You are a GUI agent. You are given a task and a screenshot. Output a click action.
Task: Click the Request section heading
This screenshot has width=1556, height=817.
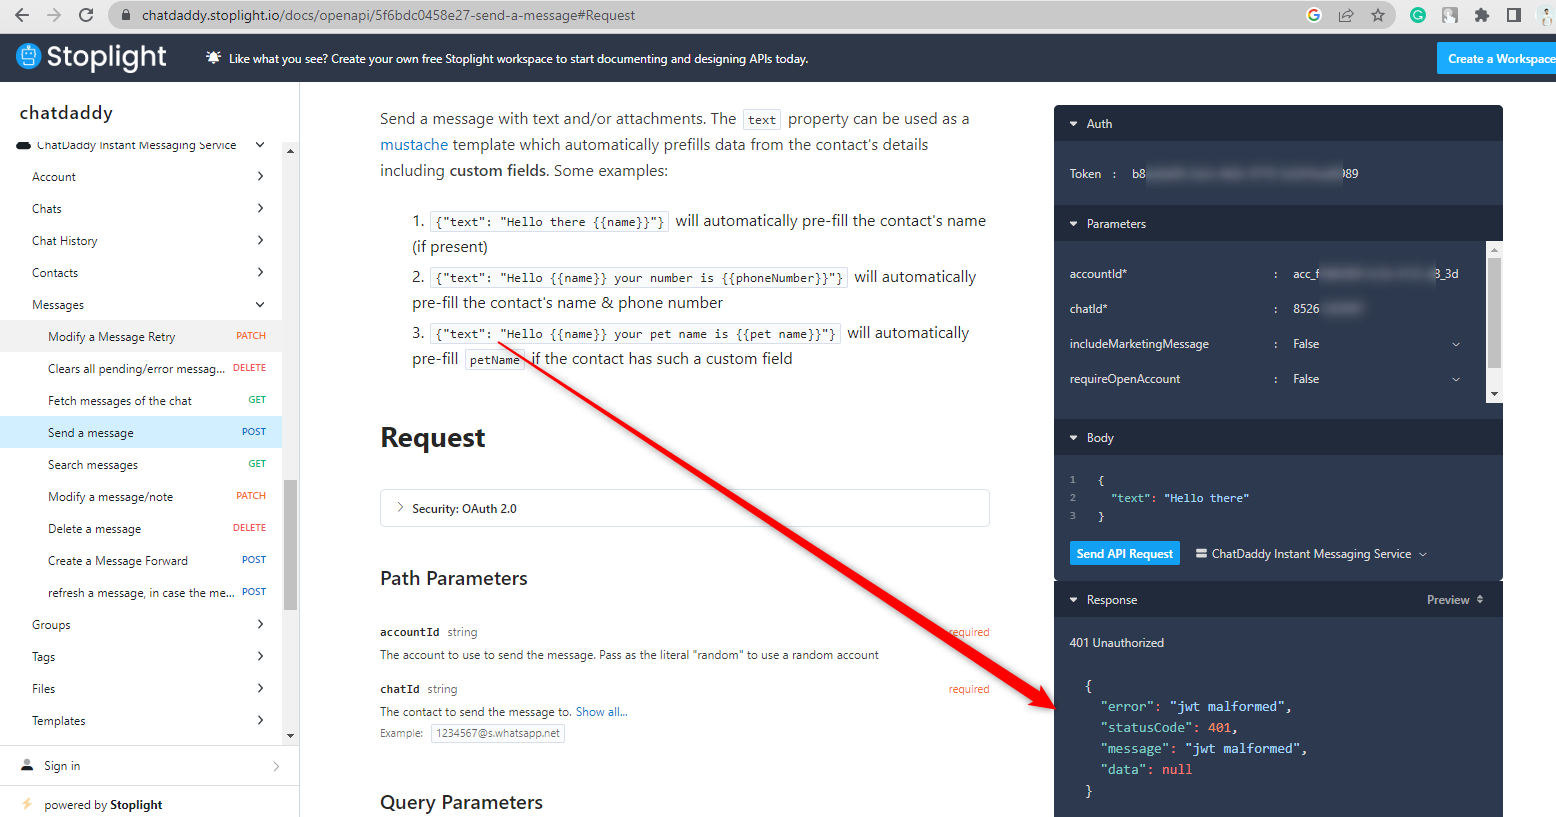click(x=433, y=438)
